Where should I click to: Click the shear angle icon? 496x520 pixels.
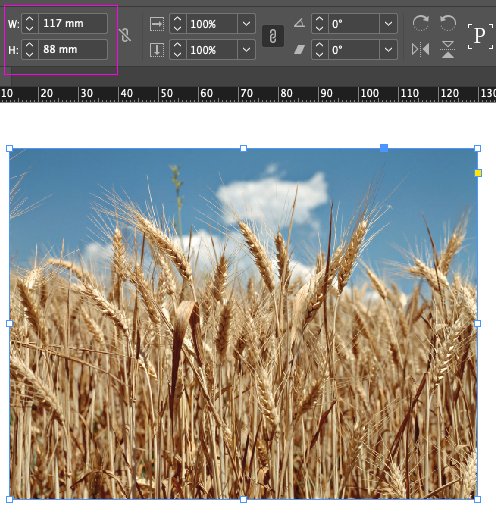[x=299, y=50]
